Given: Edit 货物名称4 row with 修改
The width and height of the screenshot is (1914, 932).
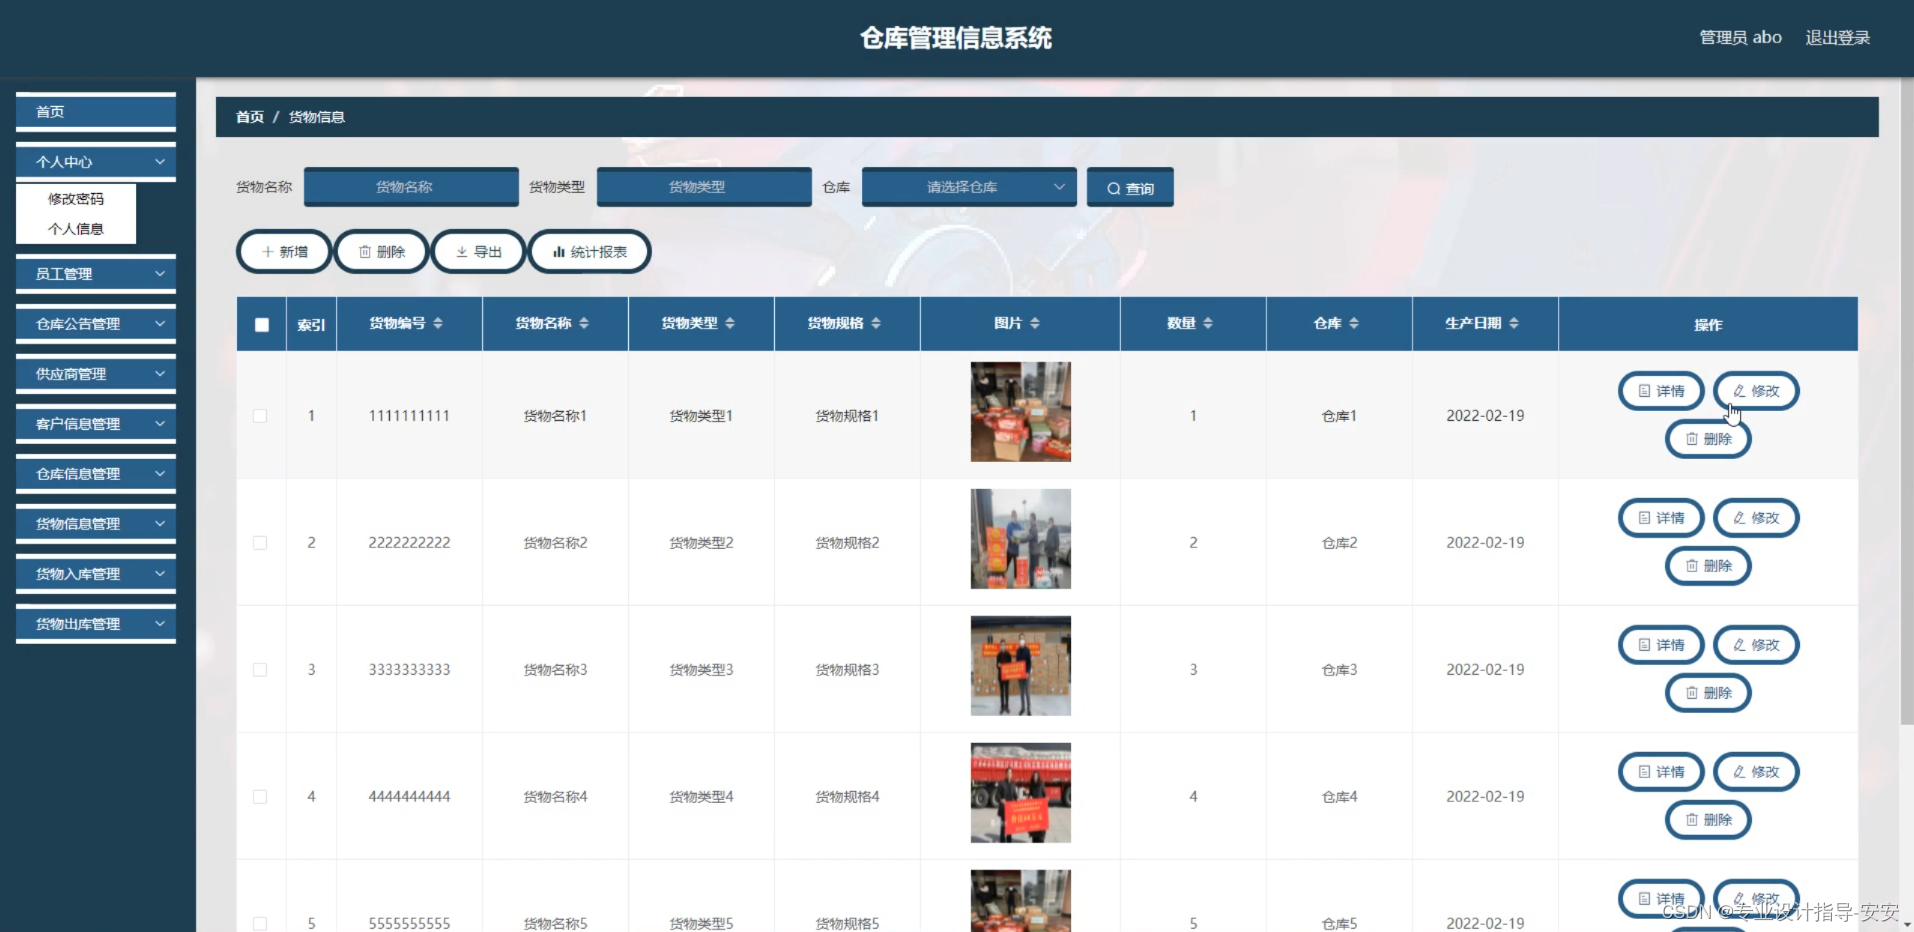Looking at the screenshot, I should coord(1756,772).
